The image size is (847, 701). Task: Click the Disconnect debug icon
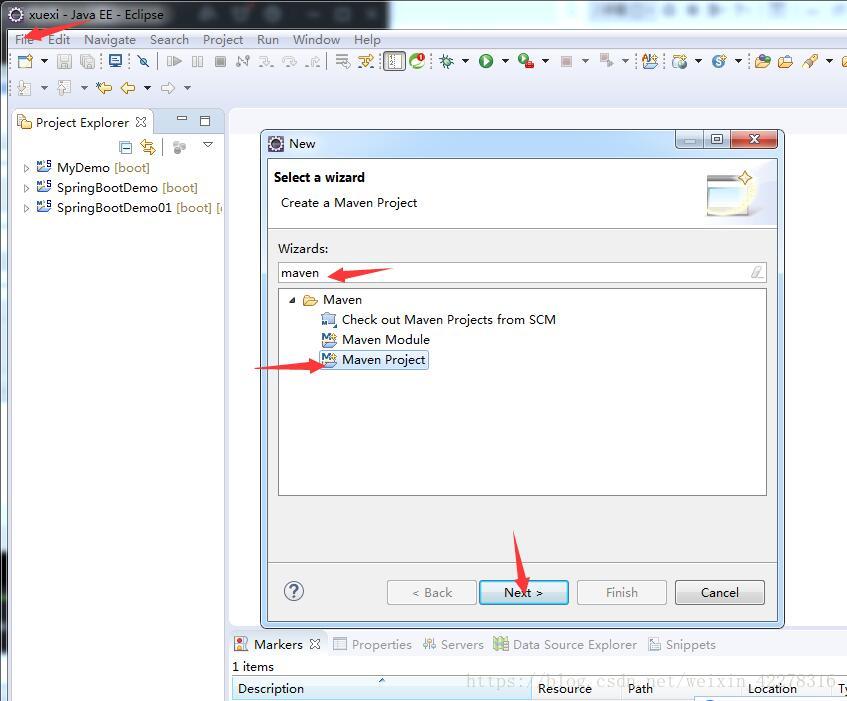tap(243, 61)
